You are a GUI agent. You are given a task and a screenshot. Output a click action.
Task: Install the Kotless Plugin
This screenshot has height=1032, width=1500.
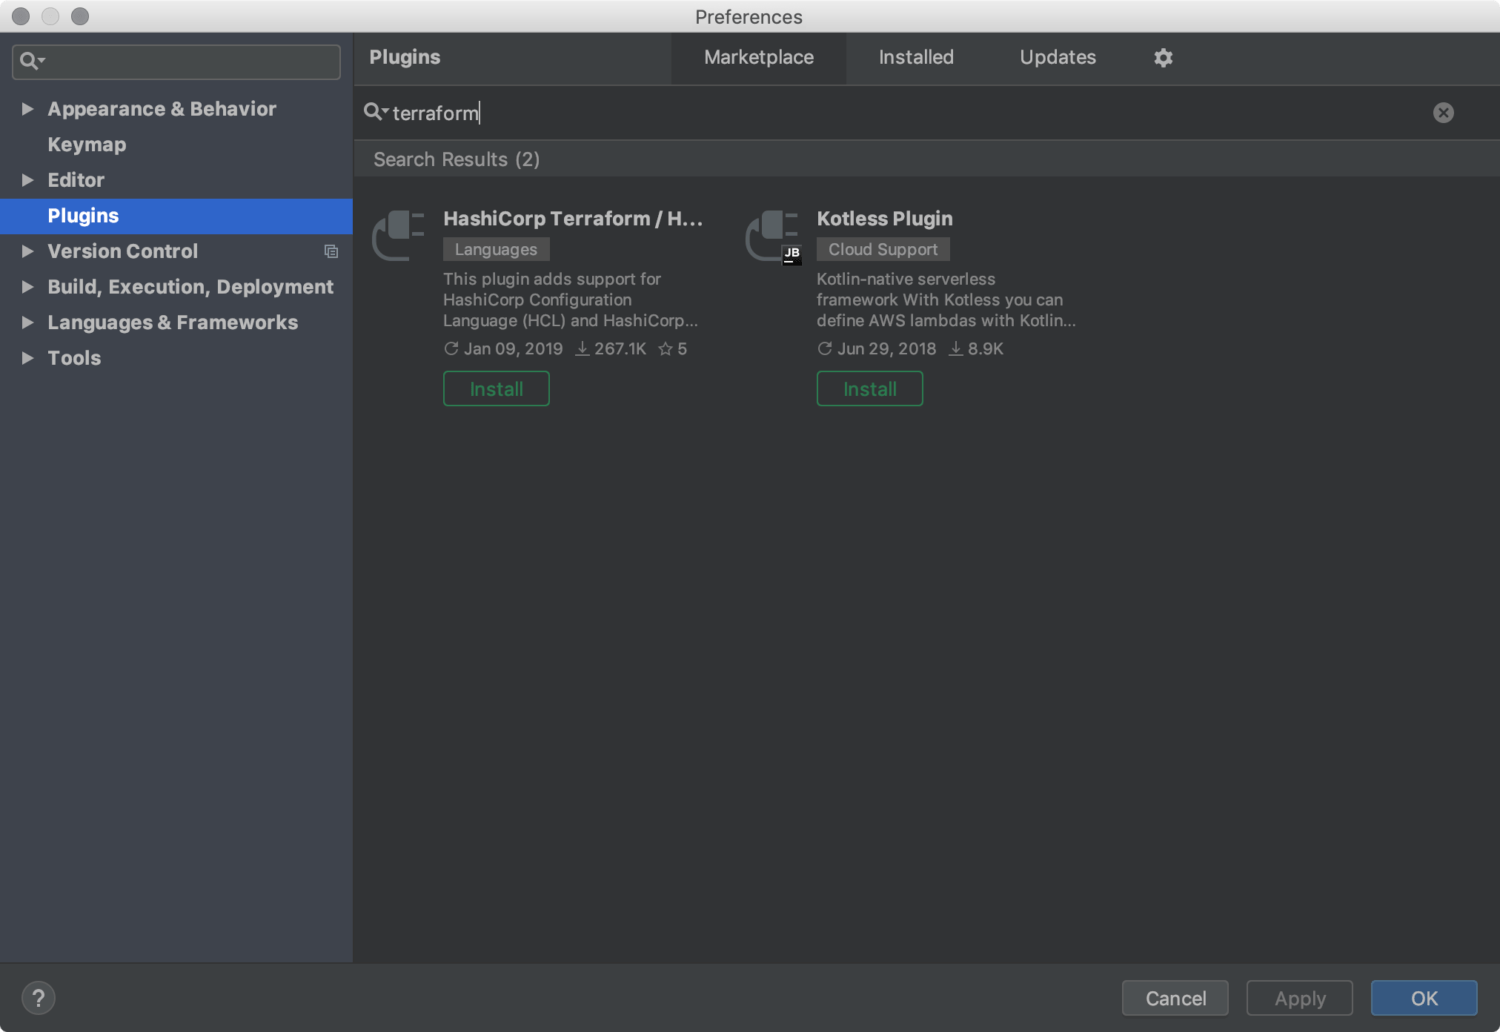[x=870, y=389]
